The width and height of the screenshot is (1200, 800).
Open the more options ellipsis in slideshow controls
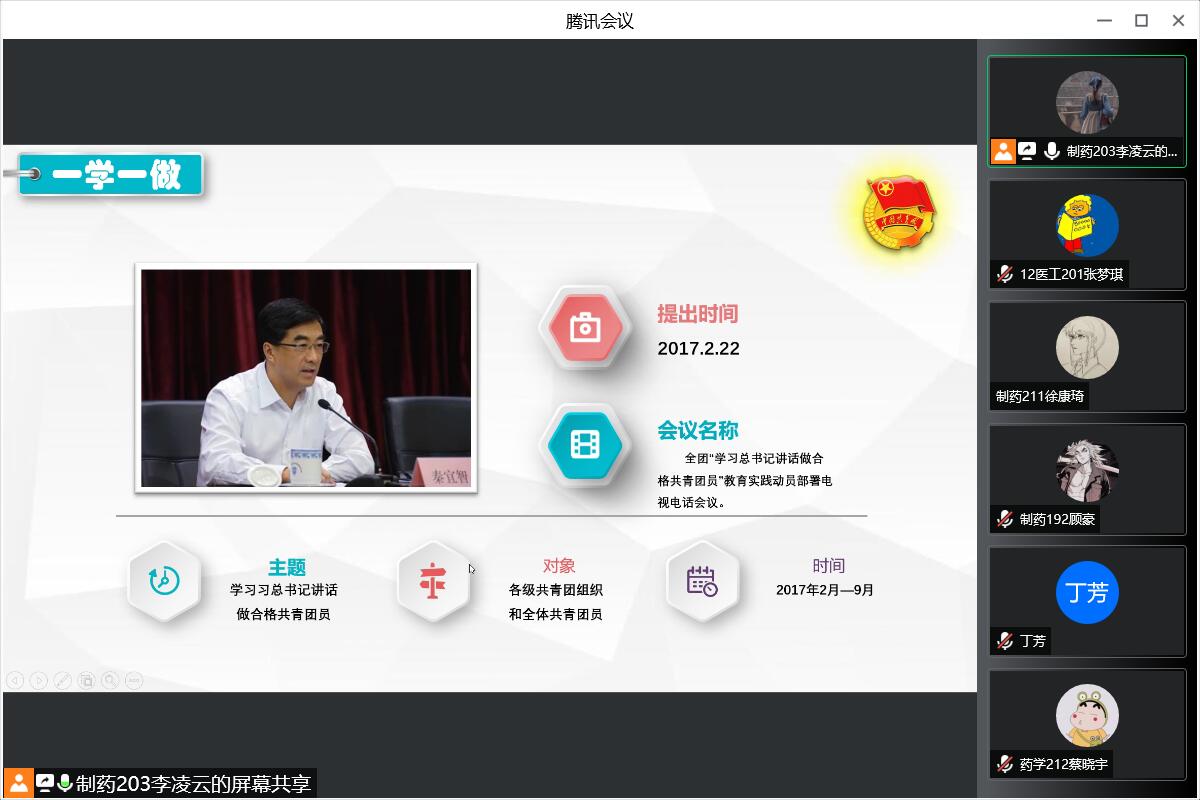coord(133,680)
